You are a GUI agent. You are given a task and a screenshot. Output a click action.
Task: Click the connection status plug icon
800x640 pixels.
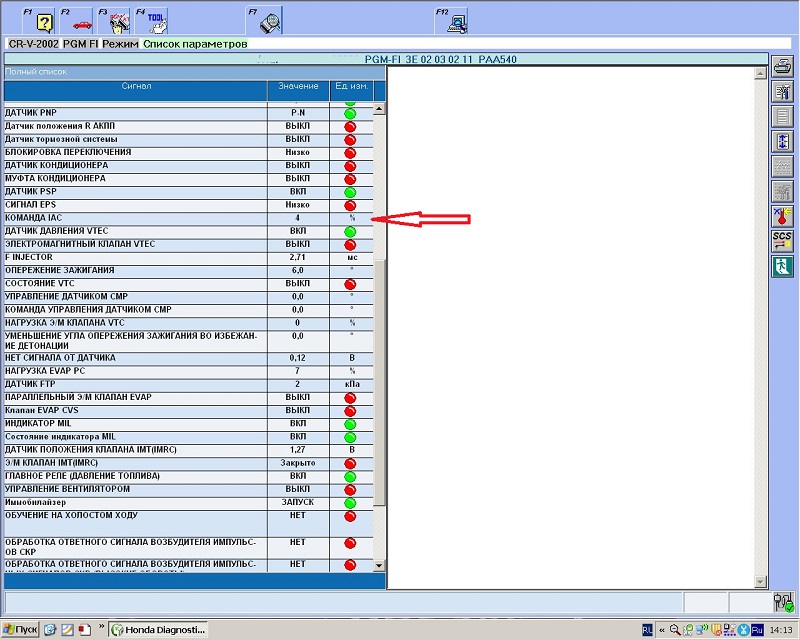pos(783,602)
